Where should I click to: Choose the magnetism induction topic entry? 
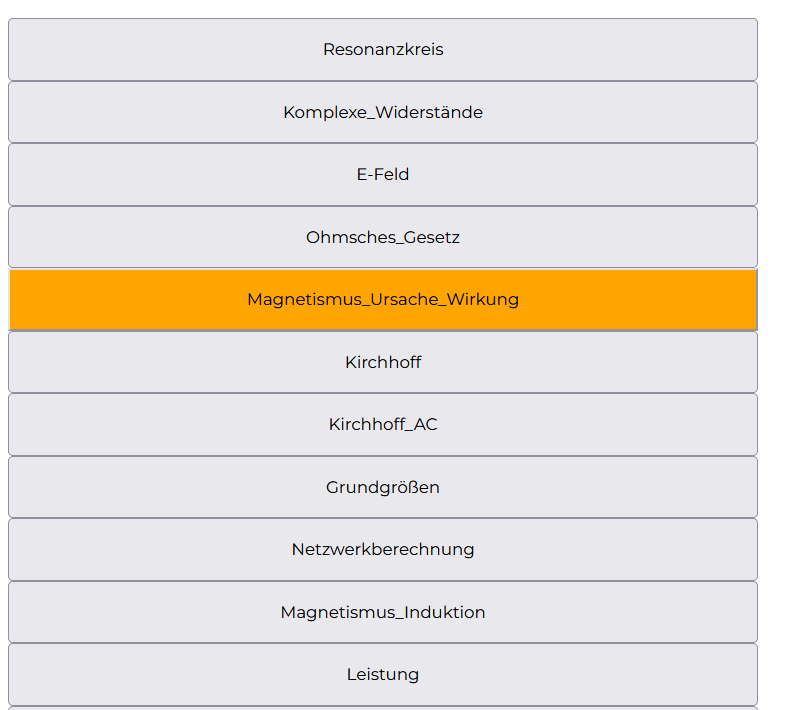pyautogui.click(x=383, y=612)
